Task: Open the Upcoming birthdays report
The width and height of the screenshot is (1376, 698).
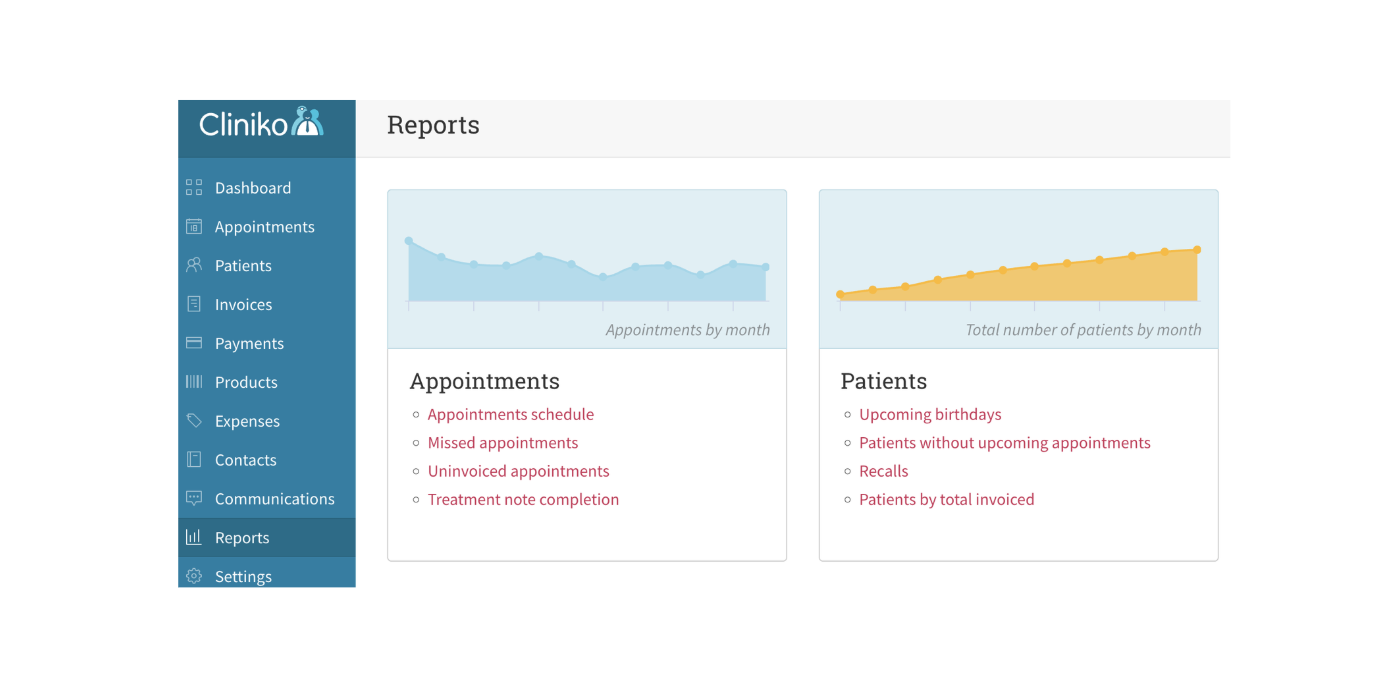Action: pyautogui.click(x=930, y=414)
